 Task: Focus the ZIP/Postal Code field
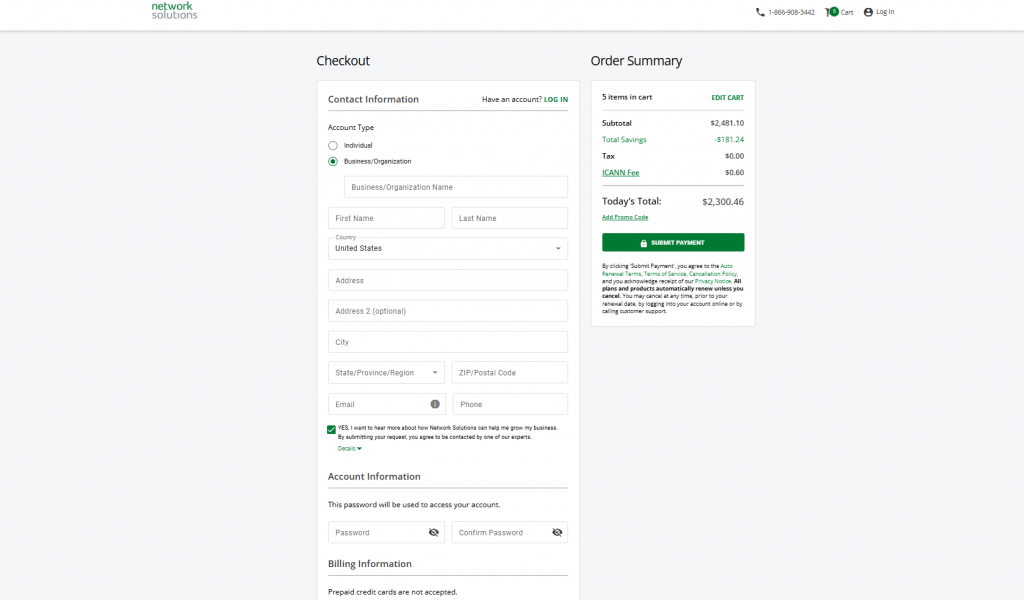[509, 373]
